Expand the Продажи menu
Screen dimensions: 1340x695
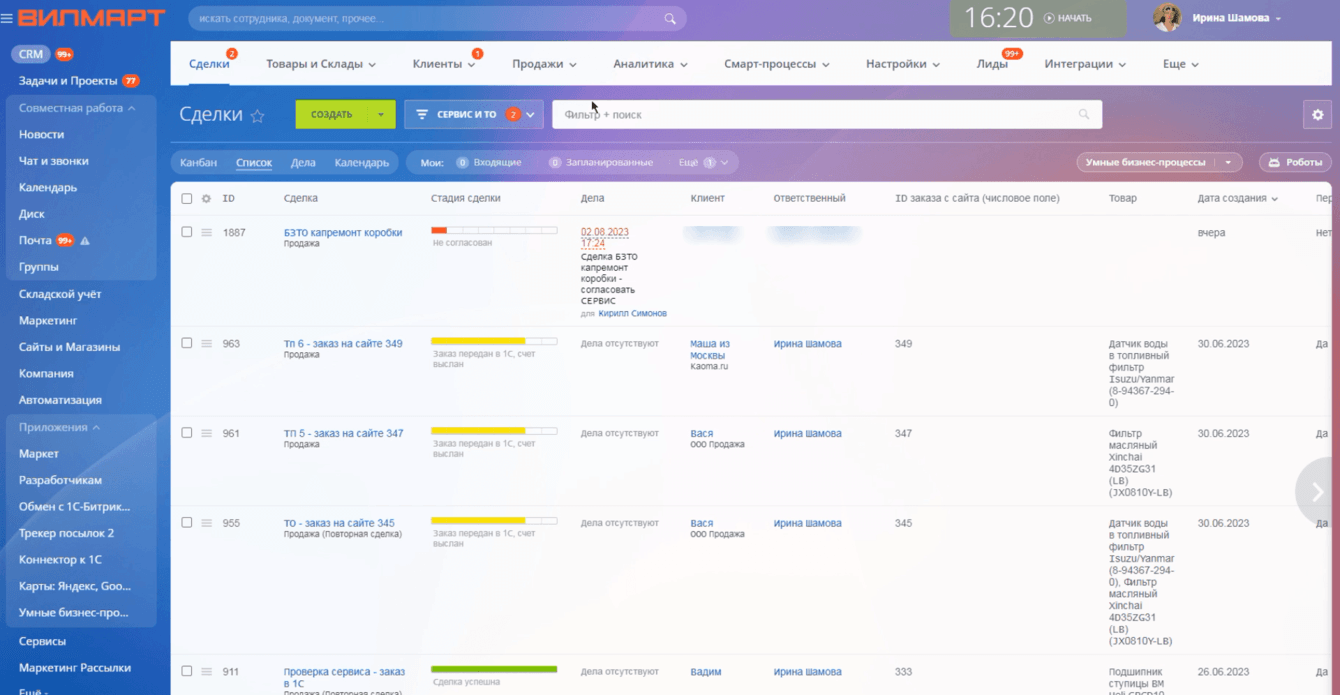(545, 64)
